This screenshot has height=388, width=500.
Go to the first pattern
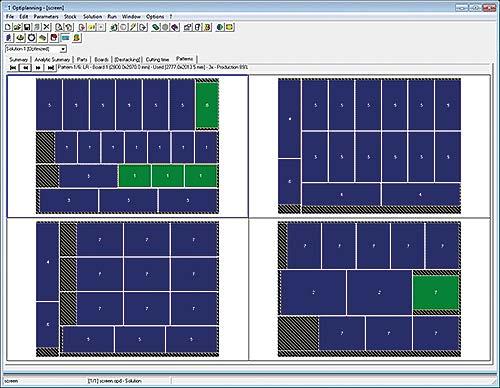(x=13, y=68)
